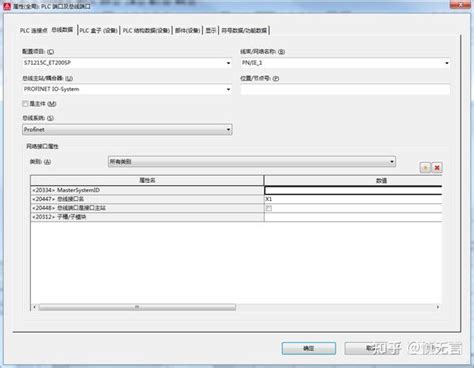Click the 位置/节点号 input field
The height and width of the screenshot is (368, 474).
pyautogui.click(x=345, y=89)
